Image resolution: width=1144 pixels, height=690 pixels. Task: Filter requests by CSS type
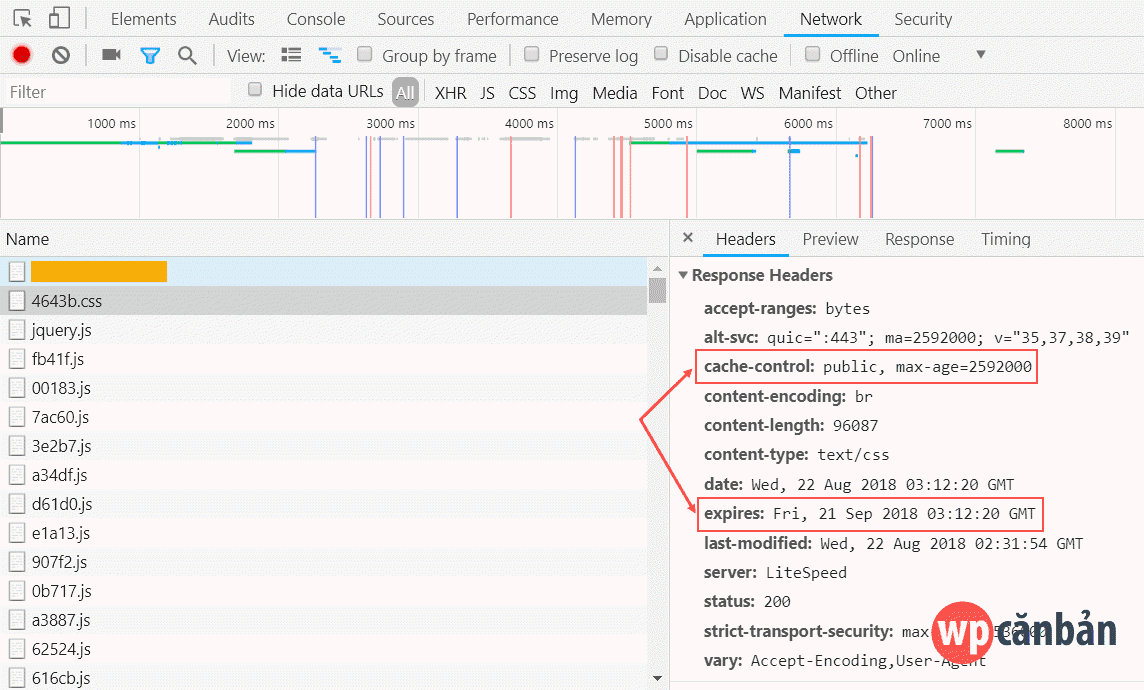[522, 92]
